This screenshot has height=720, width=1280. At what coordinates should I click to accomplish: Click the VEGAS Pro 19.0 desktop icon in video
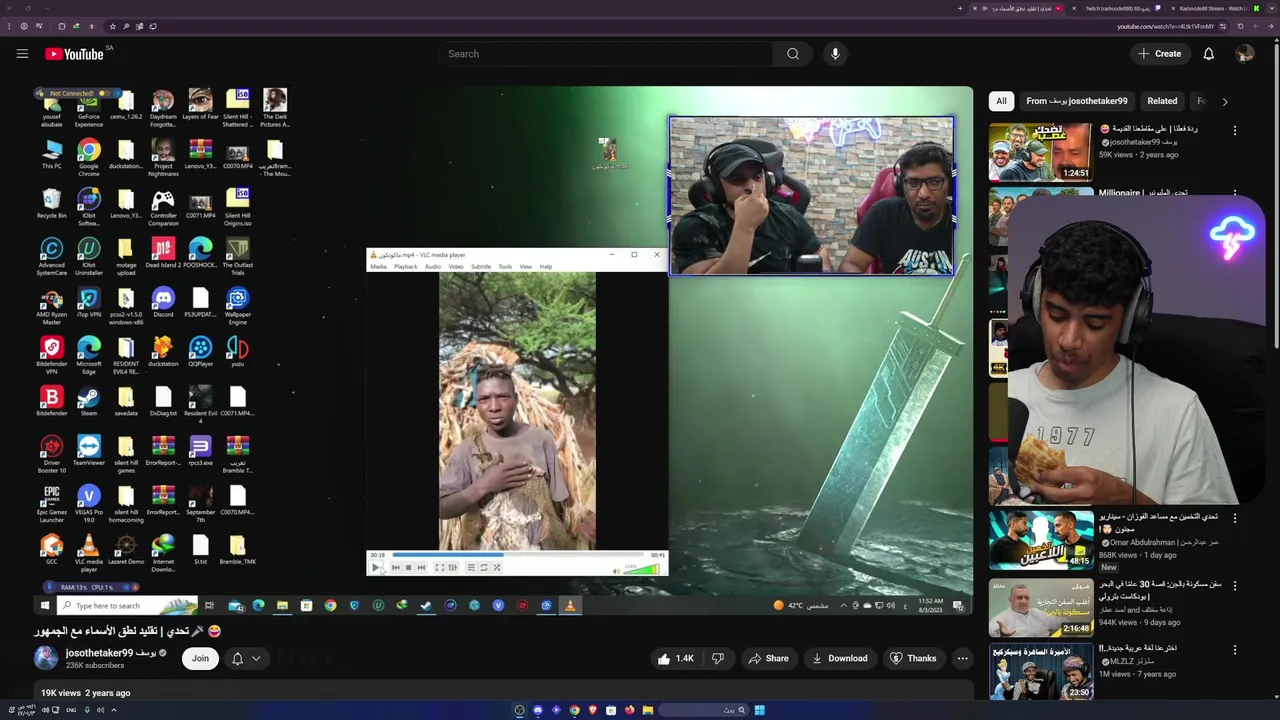(x=89, y=496)
